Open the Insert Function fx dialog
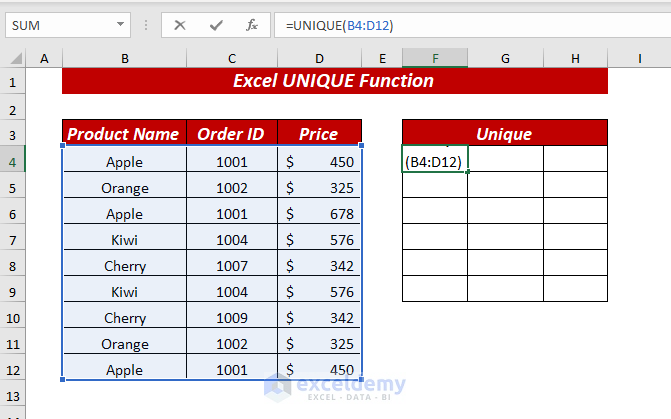This screenshot has height=419, width=671. pos(252,26)
